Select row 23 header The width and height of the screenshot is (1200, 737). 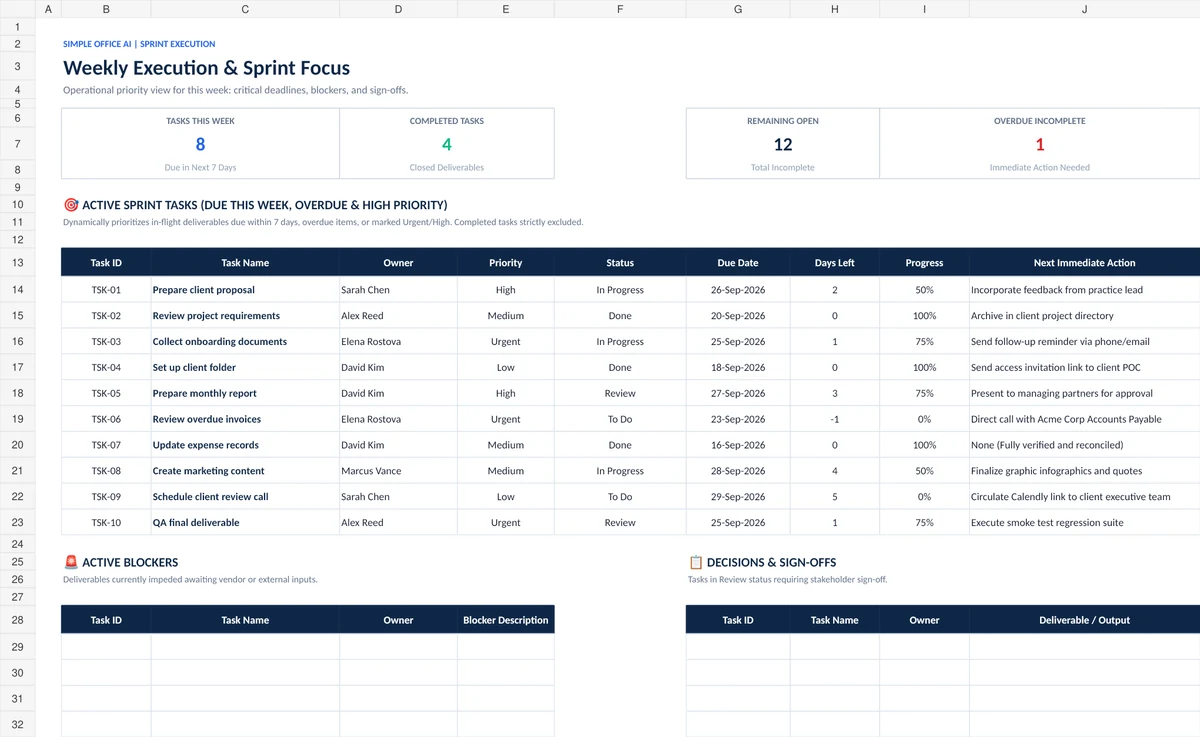pos(17,523)
